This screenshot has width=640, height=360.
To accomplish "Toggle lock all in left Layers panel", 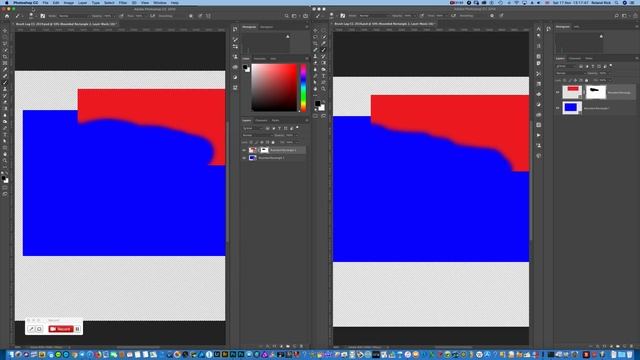I will 273,142.
